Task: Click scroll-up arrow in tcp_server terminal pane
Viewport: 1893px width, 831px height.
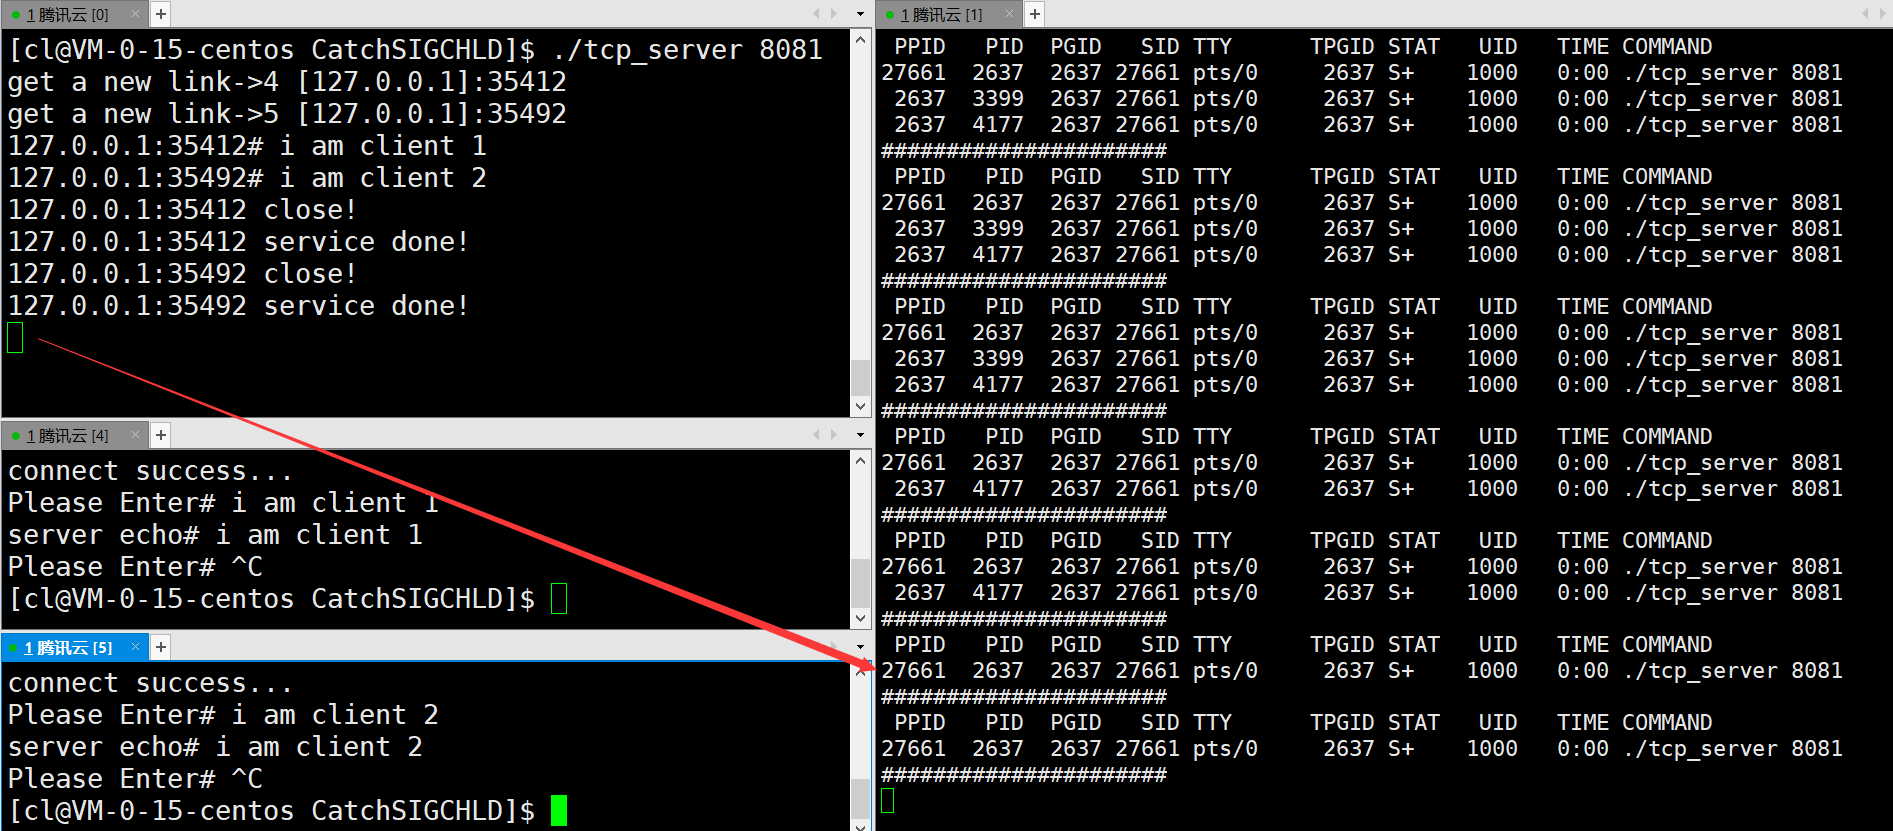Action: pos(860,40)
